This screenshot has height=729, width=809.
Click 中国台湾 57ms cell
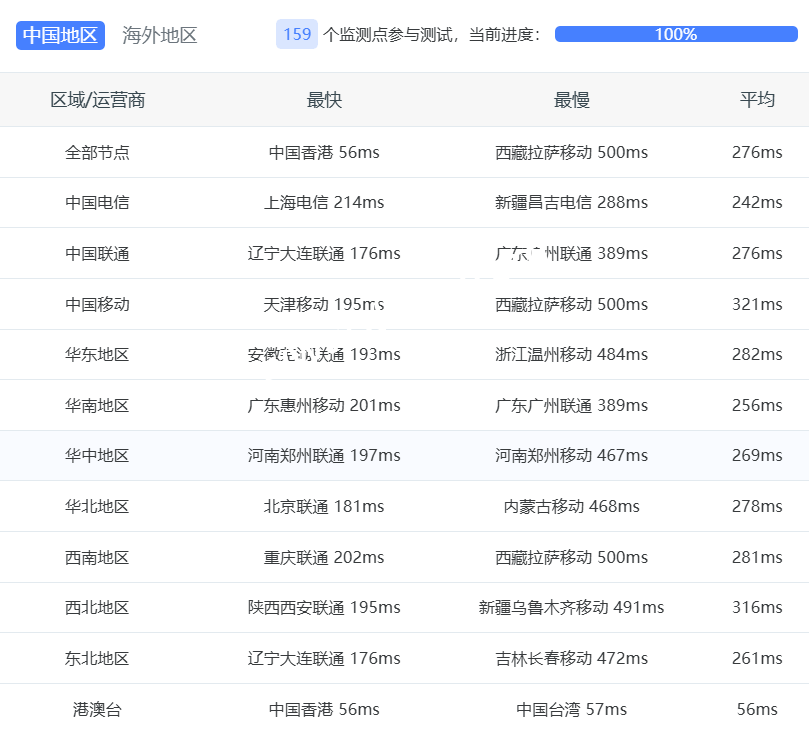point(571,709)
